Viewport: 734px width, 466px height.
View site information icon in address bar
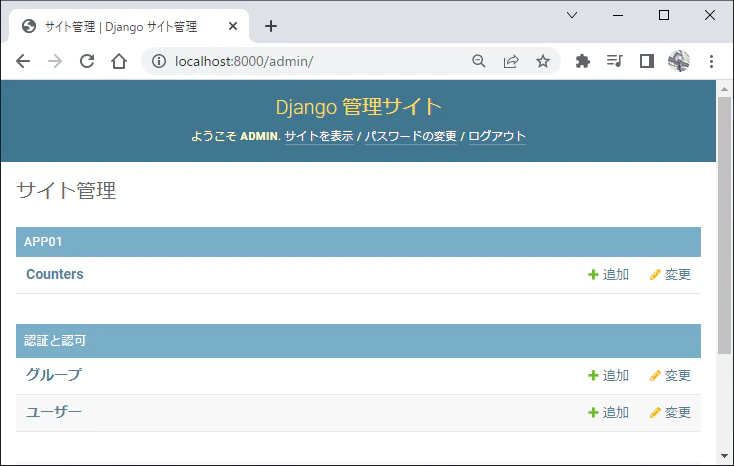tap(159, 61)
